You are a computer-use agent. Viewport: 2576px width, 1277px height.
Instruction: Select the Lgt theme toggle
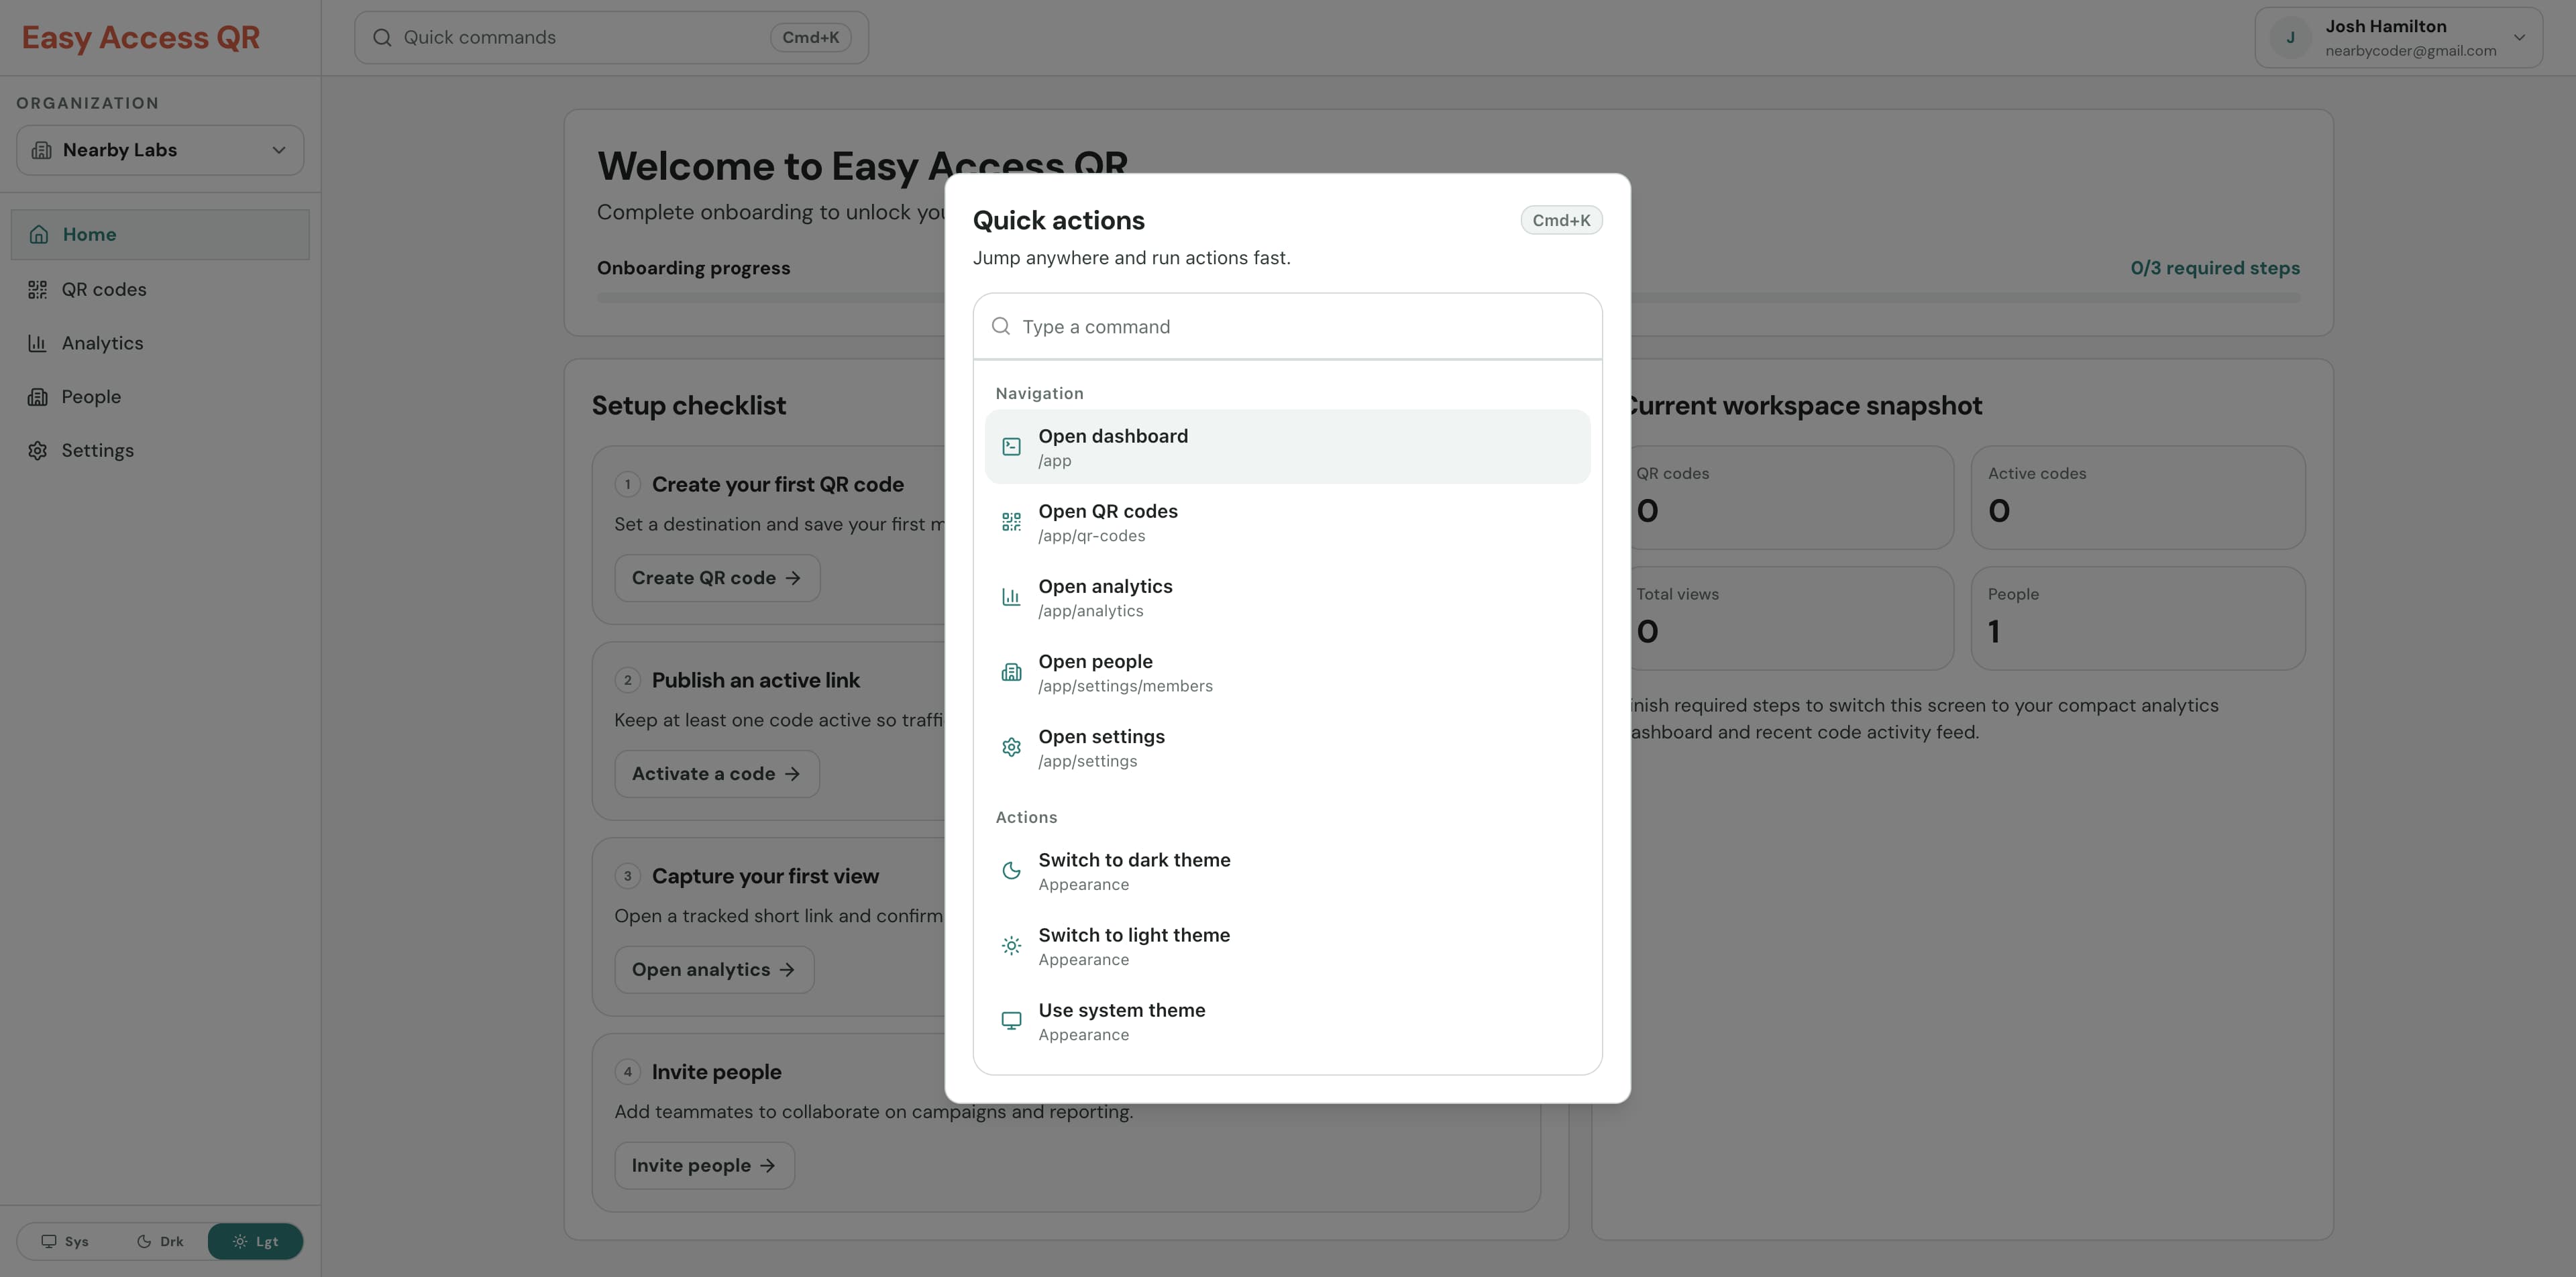(255, 1241)
